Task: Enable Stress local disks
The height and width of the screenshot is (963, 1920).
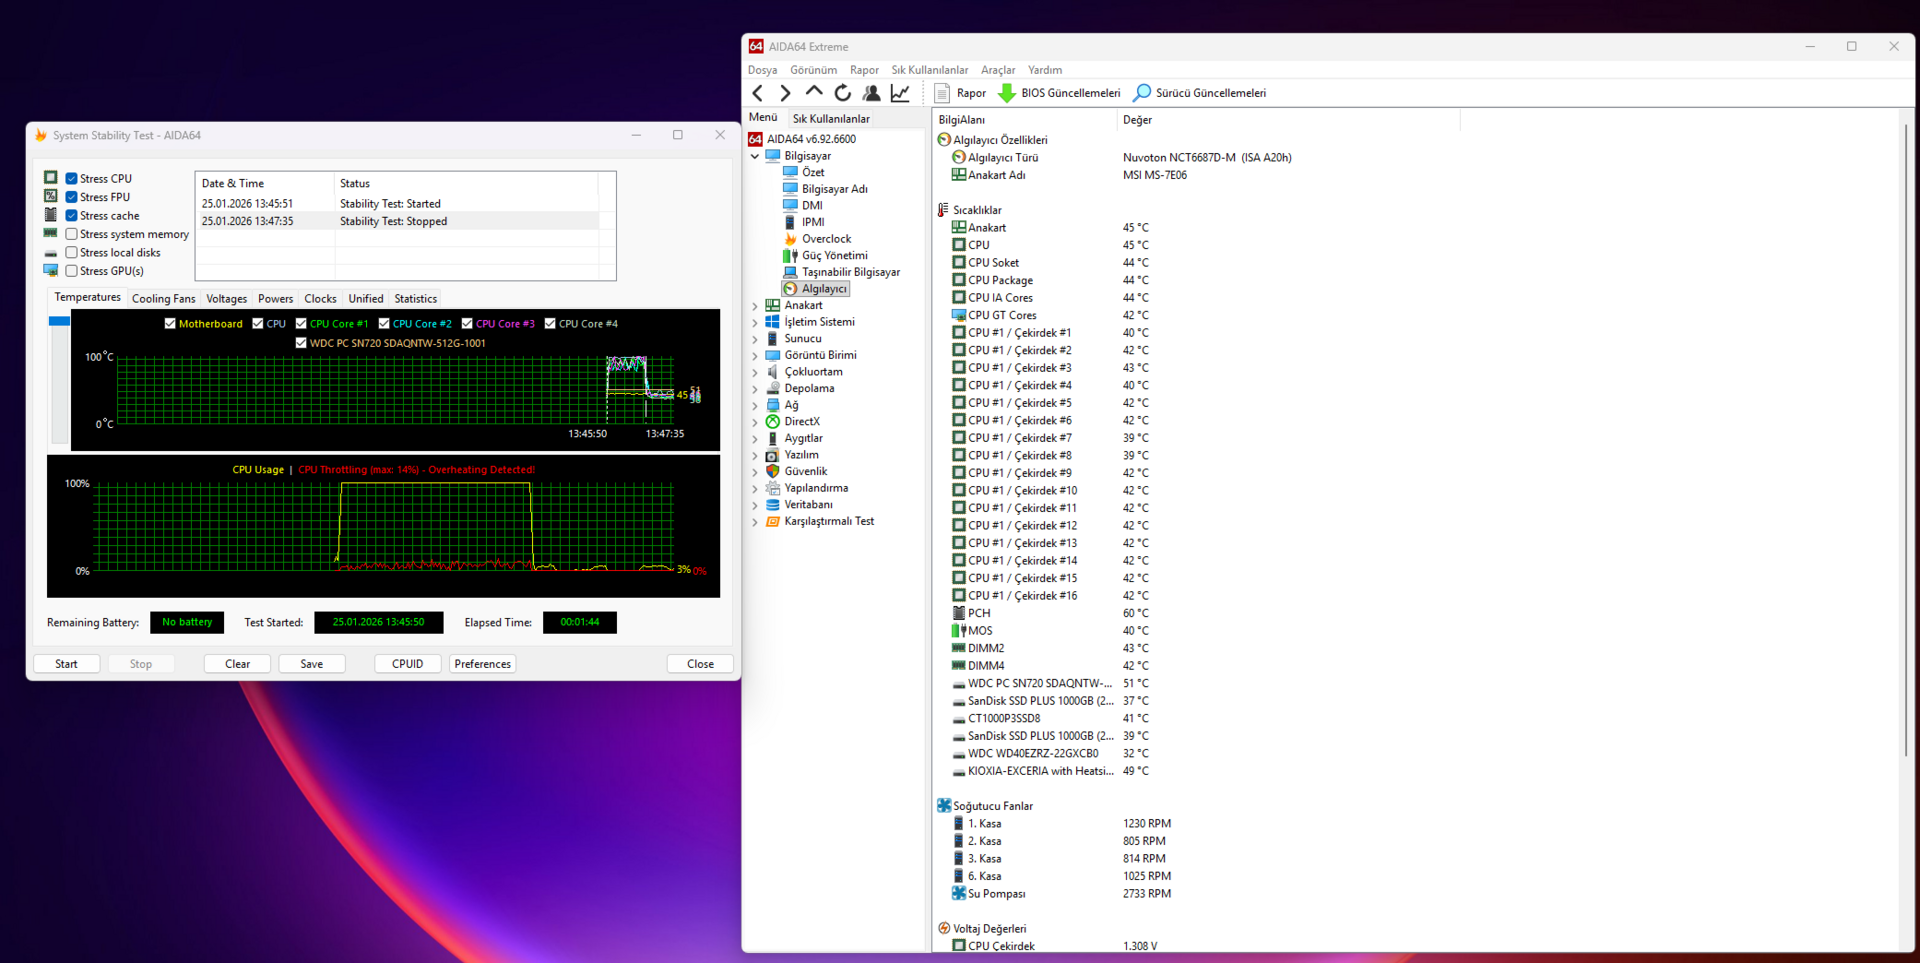Action: 72,252
